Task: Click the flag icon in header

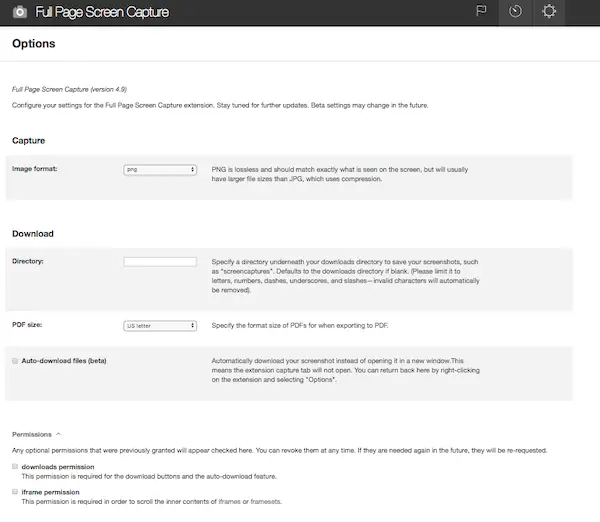Action: [x=479, y=12]
